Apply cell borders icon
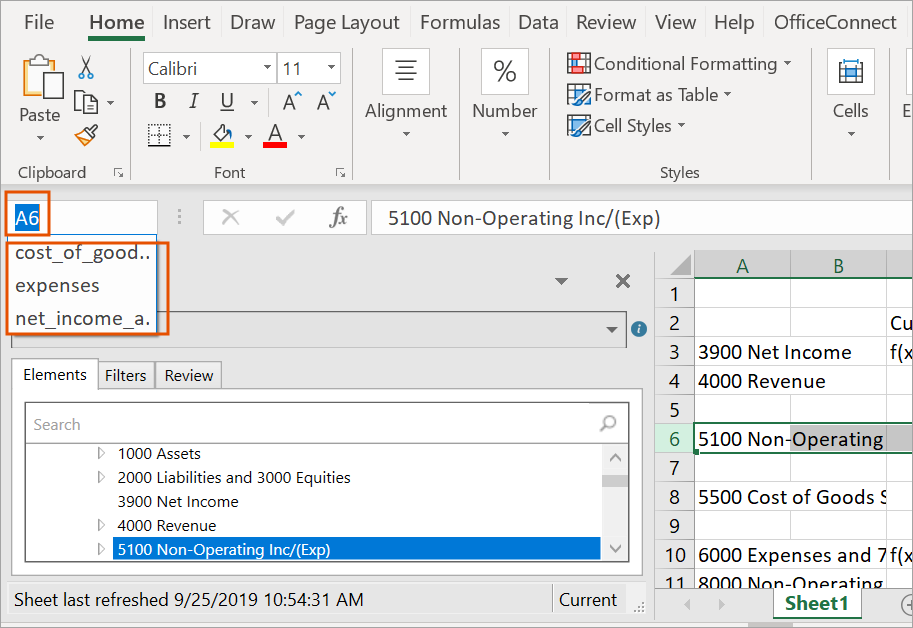913x628 pixels. [x=159, y=136]
